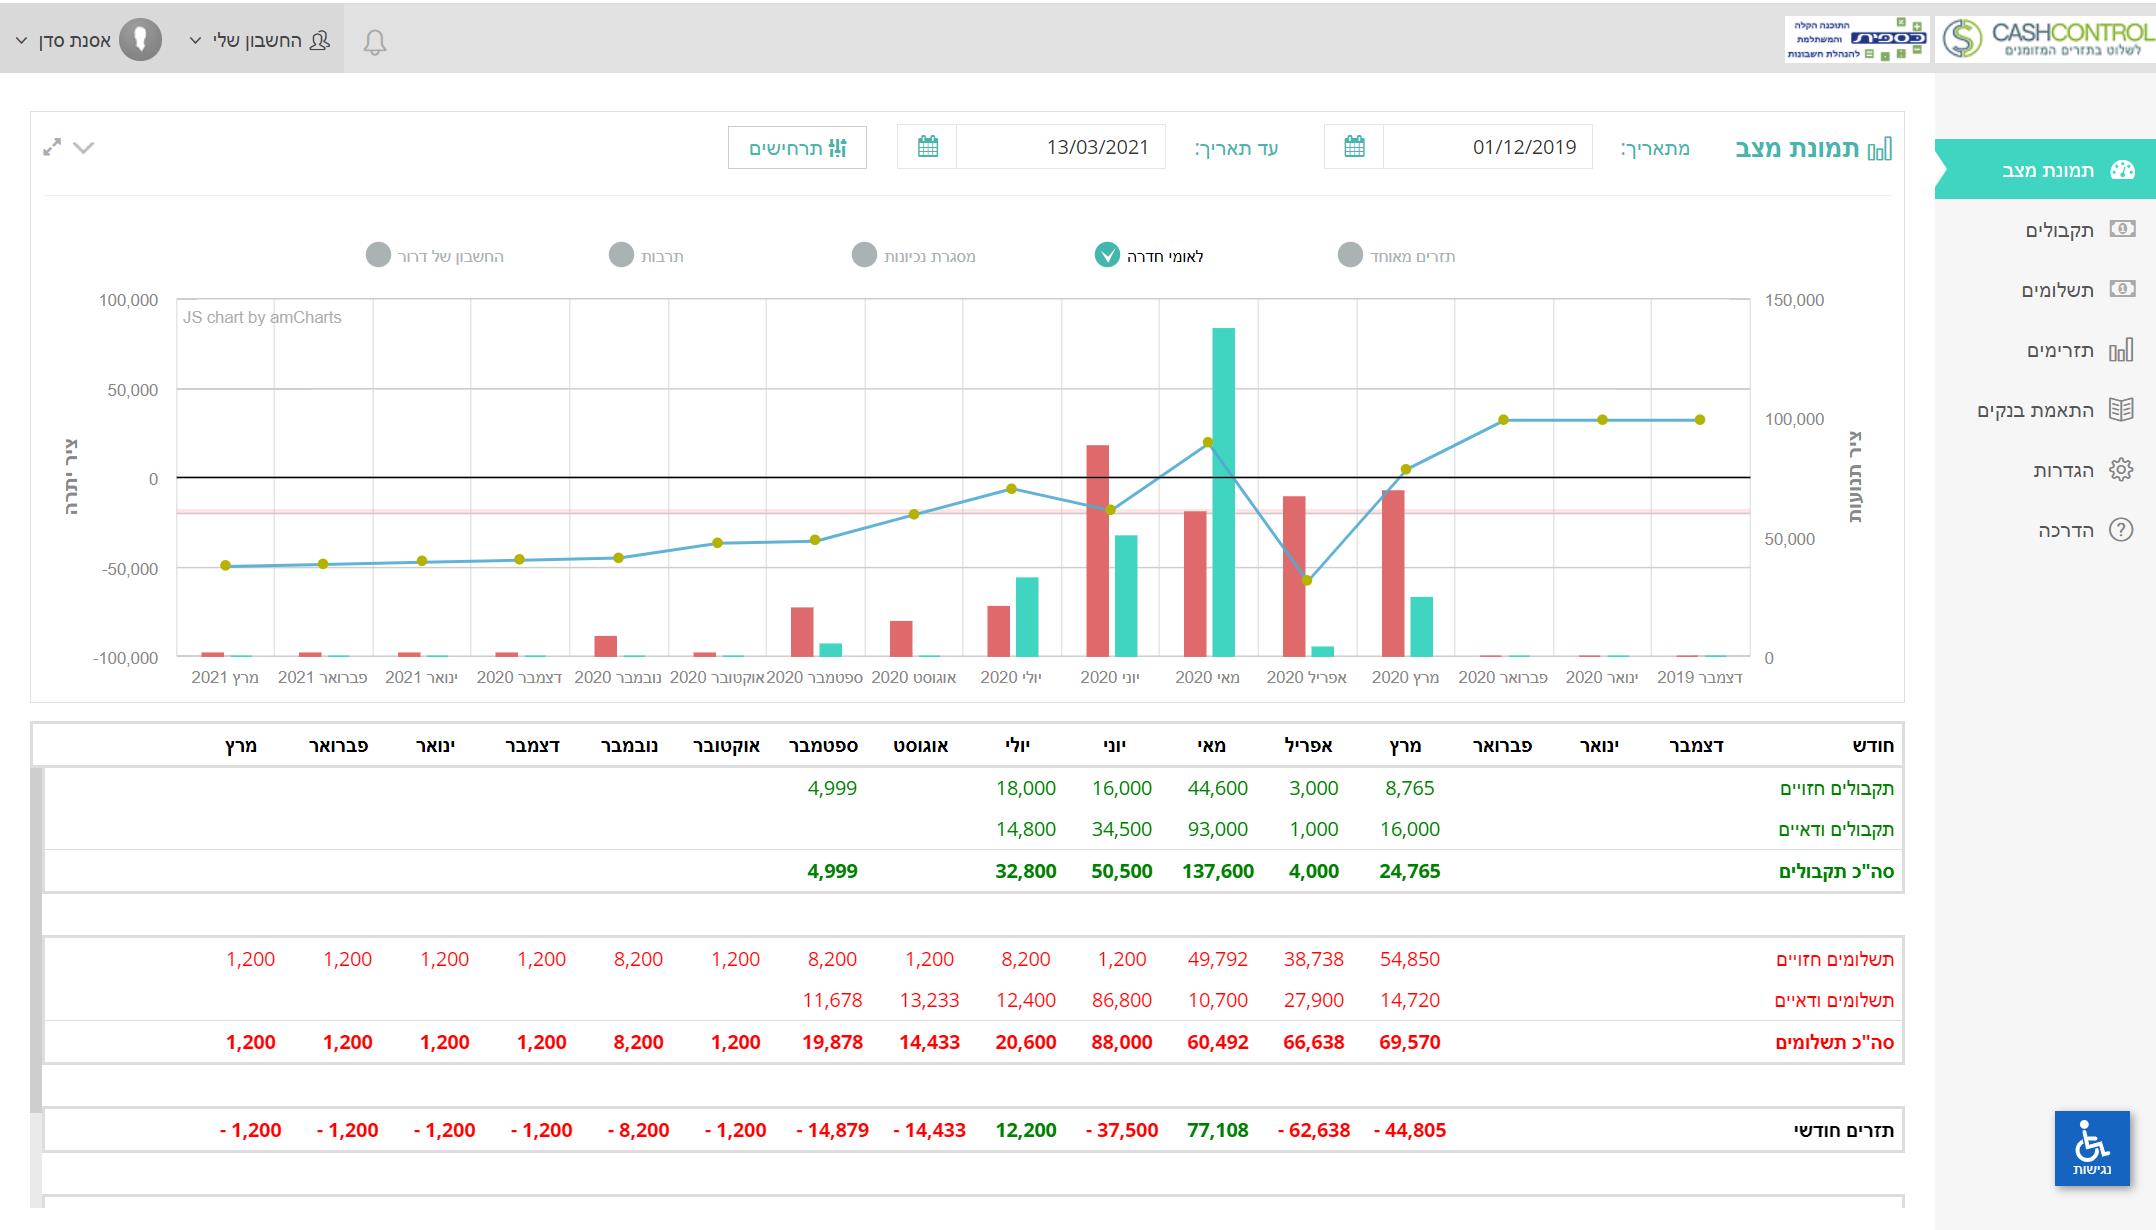Toggle תרבות chart series

621,255
